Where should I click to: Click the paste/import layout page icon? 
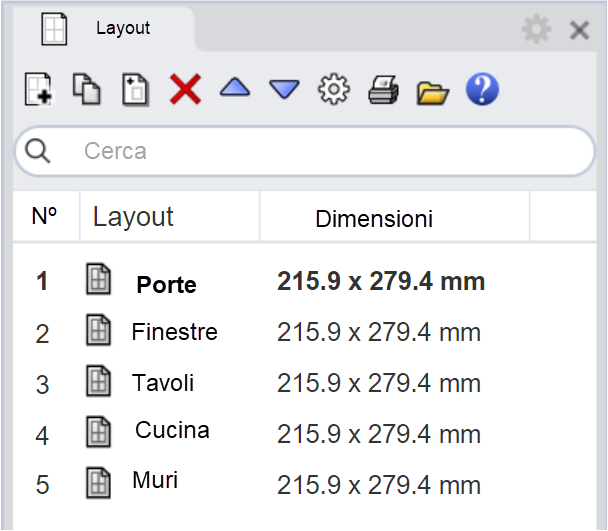click(x=135, y=90)
